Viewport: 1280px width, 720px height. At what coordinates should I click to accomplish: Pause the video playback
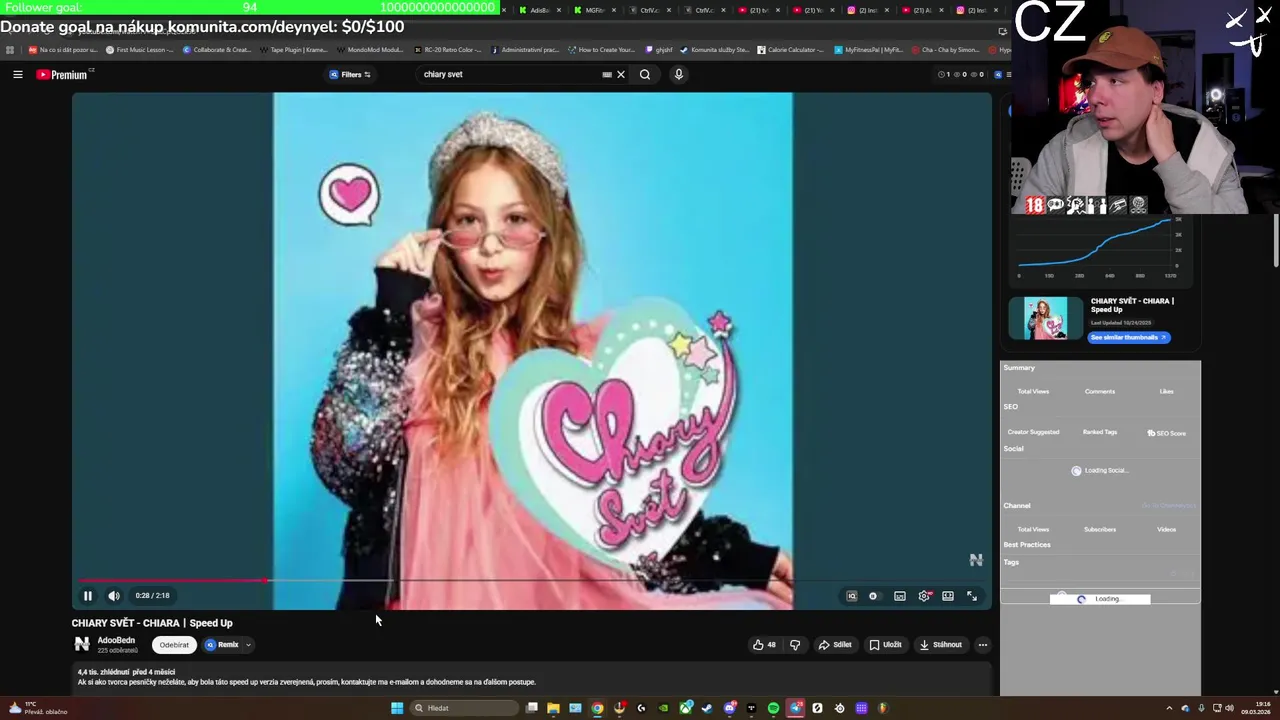pos(87,596)
